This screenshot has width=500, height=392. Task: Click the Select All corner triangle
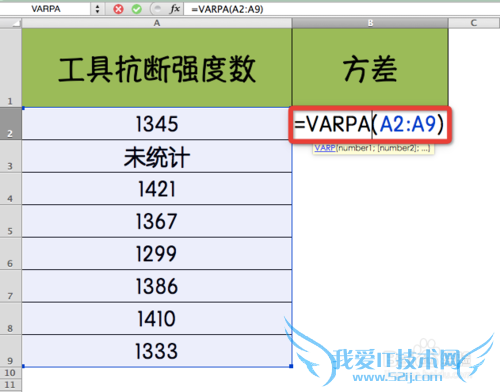click(11, 23)
